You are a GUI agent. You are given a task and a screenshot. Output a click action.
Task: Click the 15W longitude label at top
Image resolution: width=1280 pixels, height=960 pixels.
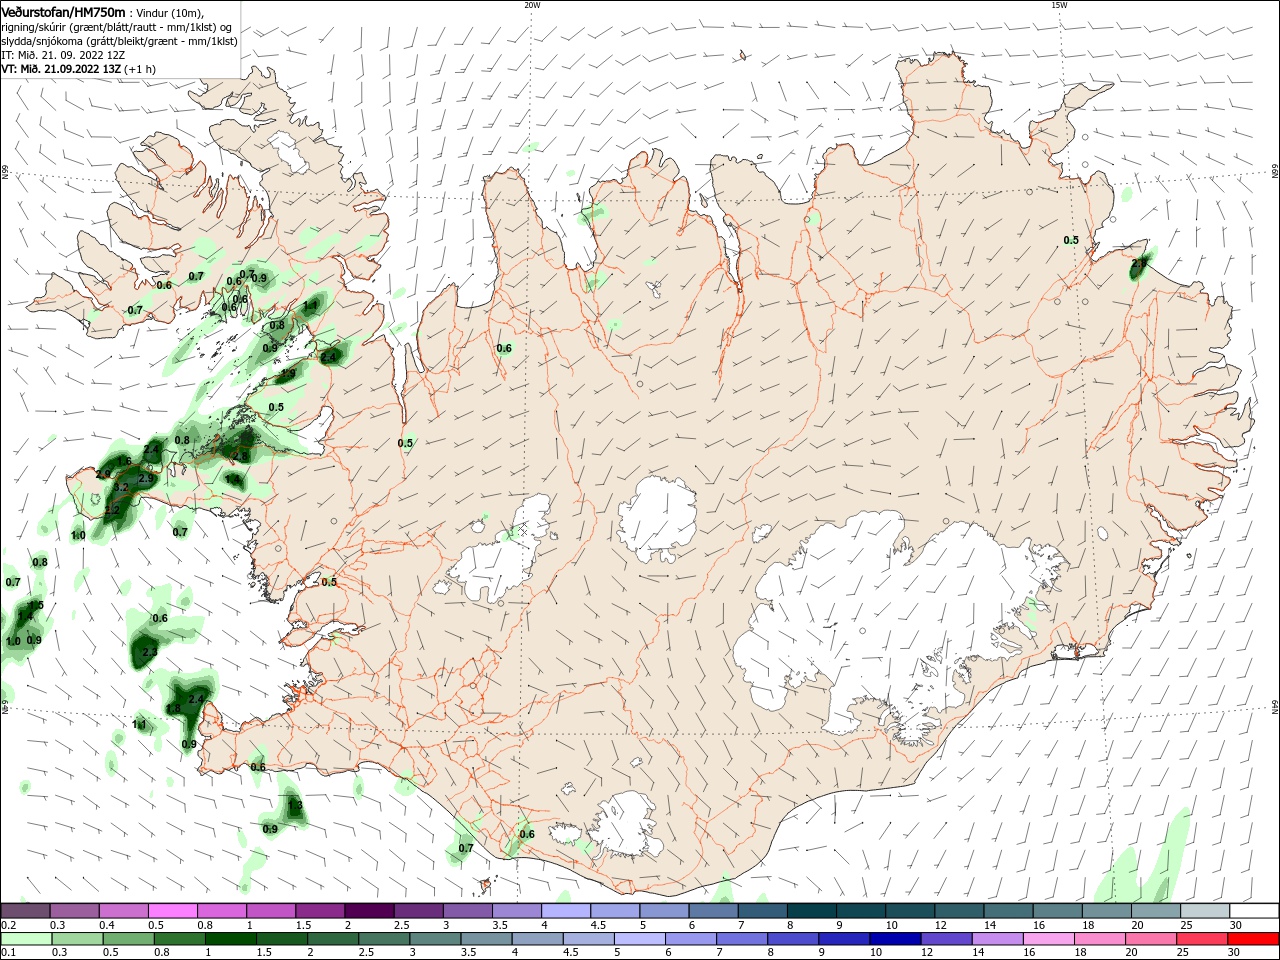[1059, 5]
